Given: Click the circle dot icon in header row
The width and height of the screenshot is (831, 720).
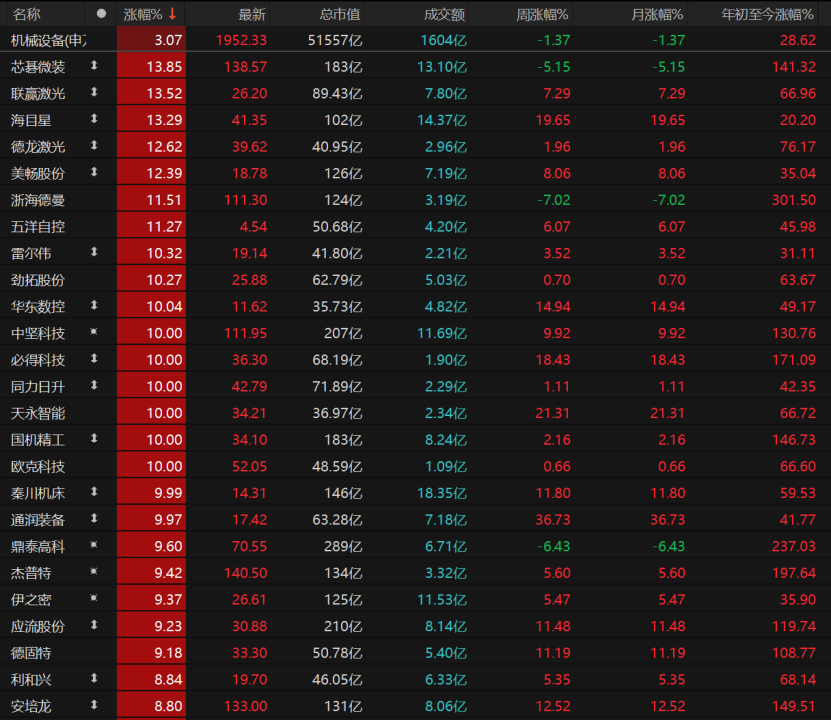Looking at the screenshot, I should [x=100, y=14].
